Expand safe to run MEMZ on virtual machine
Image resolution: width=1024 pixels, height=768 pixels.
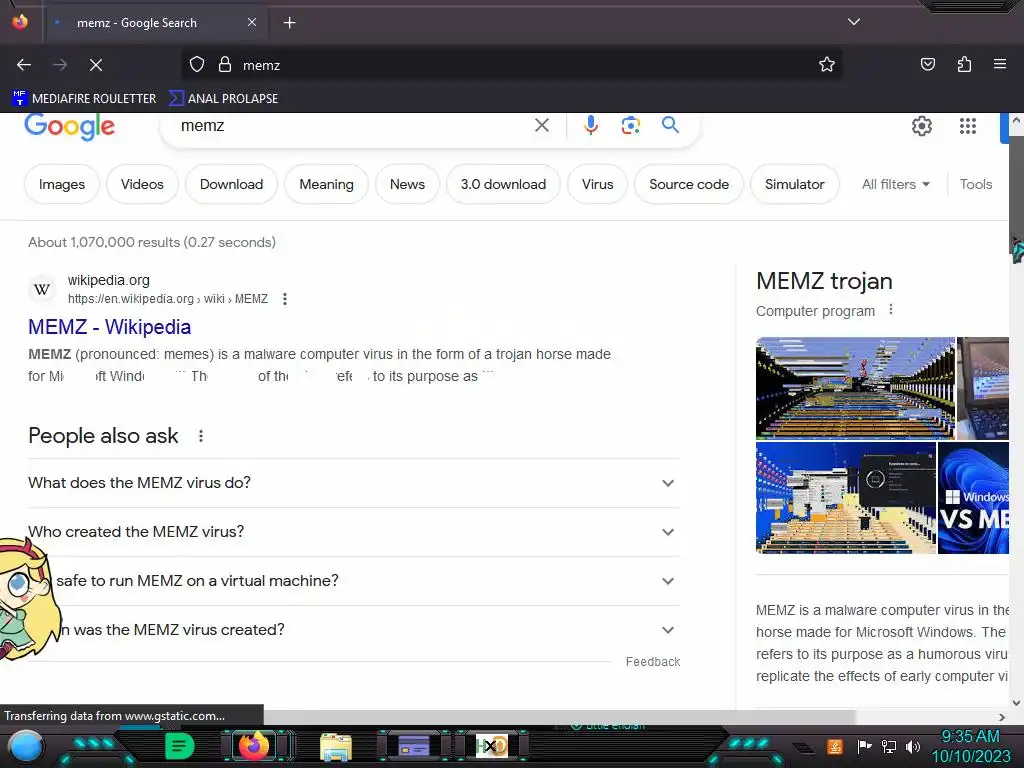coord(354,581)
